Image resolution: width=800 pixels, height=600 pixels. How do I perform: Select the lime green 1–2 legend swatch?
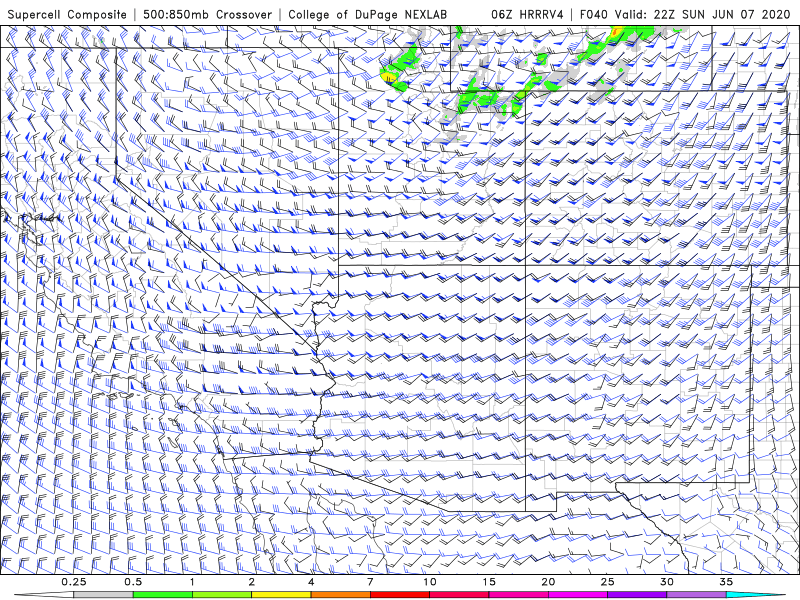tap(221, 595)
